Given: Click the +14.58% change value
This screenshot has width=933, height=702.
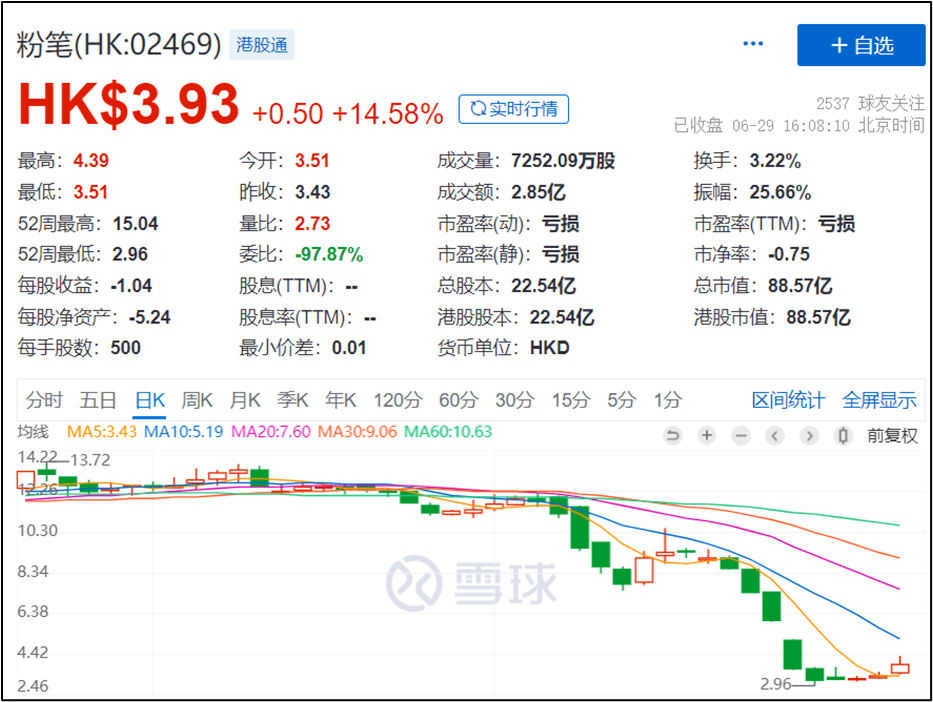Looking at the screenshot, I should point(388,114).
